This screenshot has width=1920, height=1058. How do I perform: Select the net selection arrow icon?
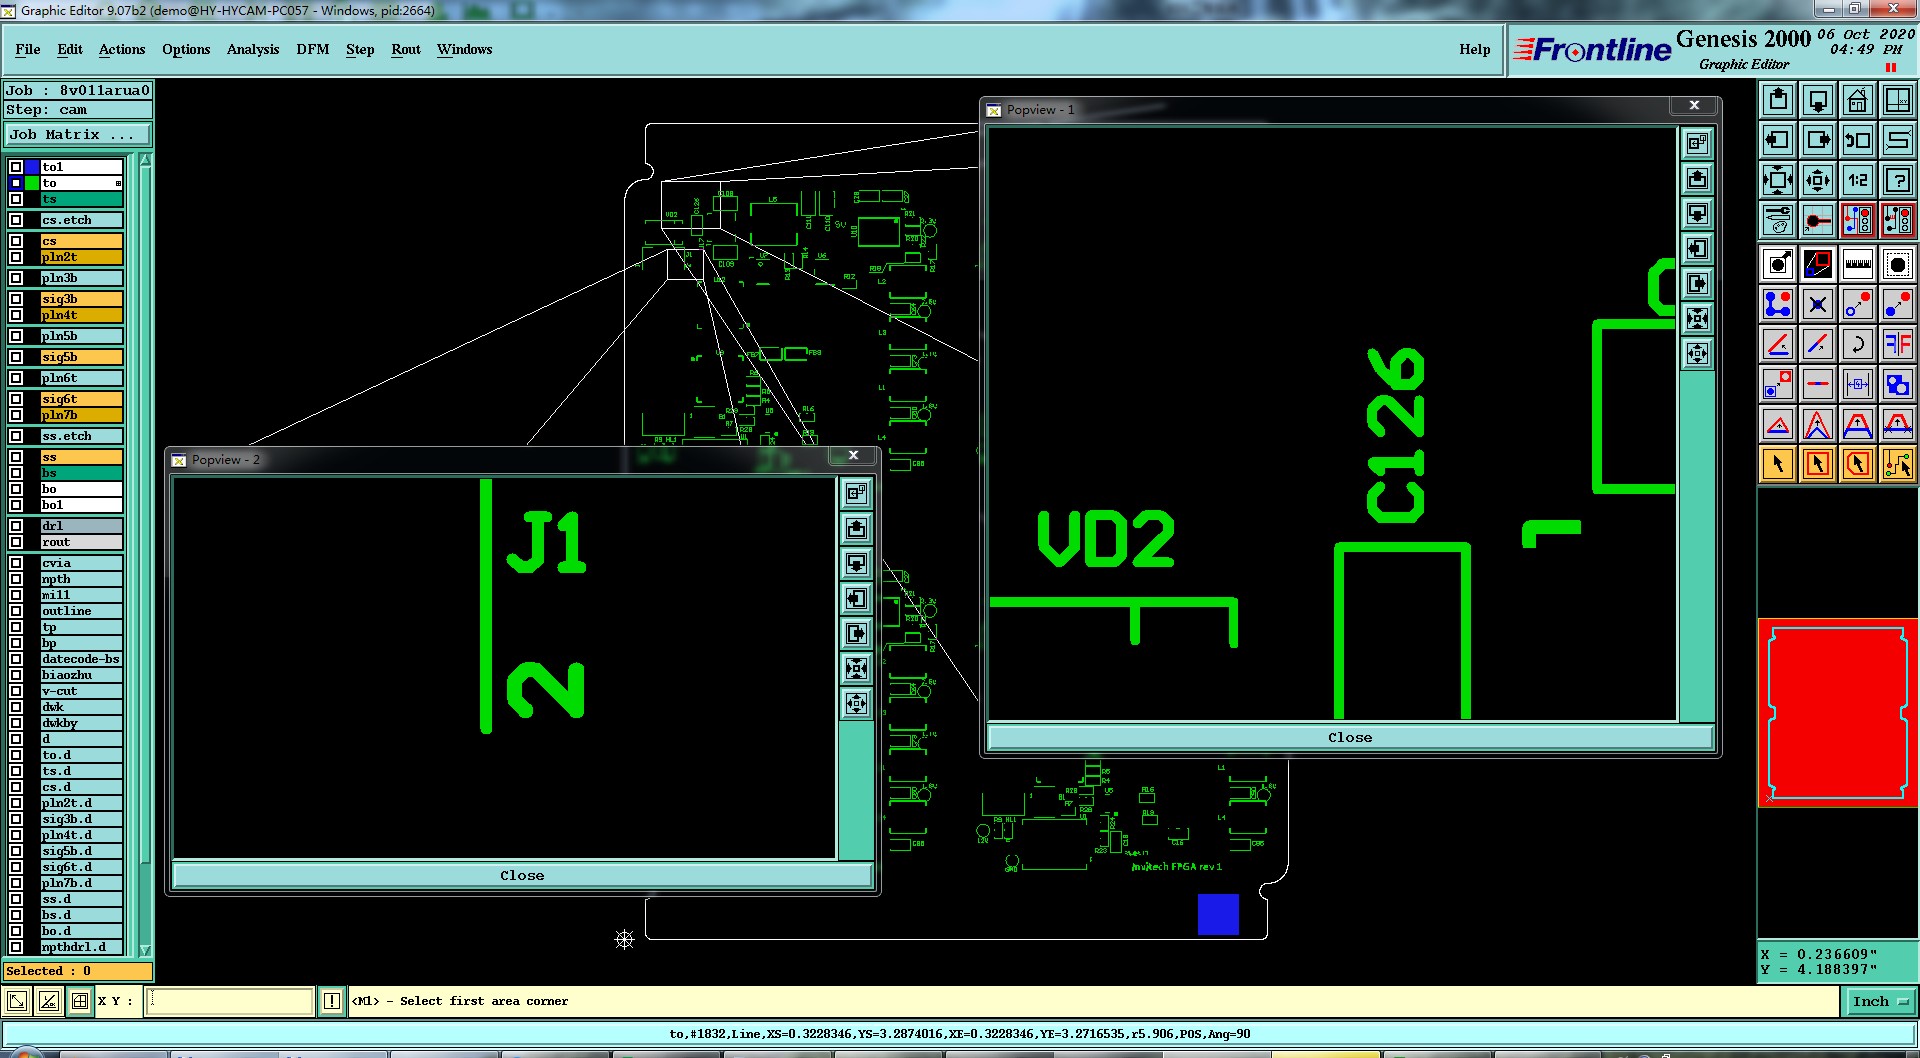(1897, 464)
